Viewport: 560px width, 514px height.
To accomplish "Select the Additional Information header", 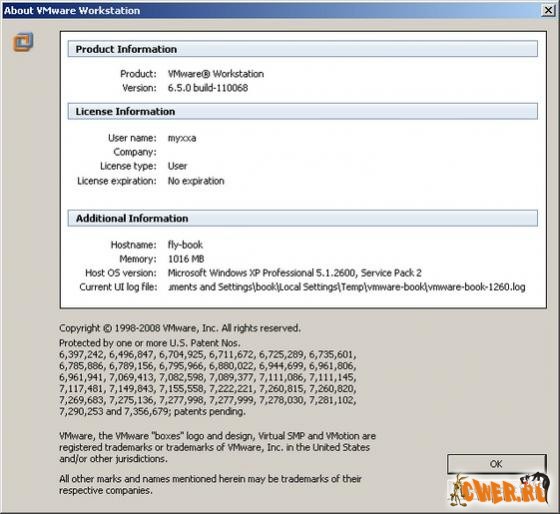I will click(x=302, y=218).
